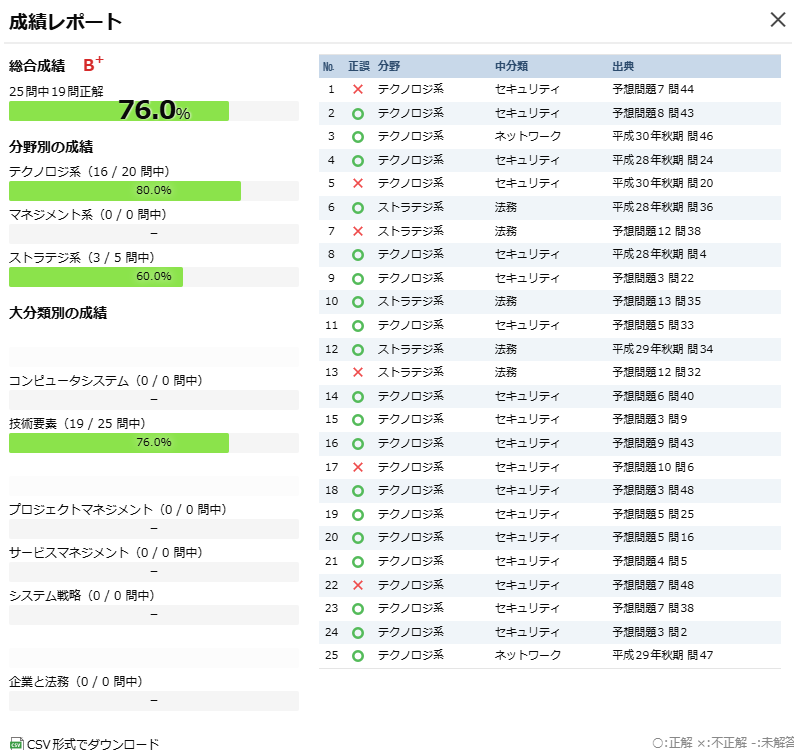Click the テクノロジ系 80.0% progress bar
Screen dimensions: 794x750
(154, 191)
